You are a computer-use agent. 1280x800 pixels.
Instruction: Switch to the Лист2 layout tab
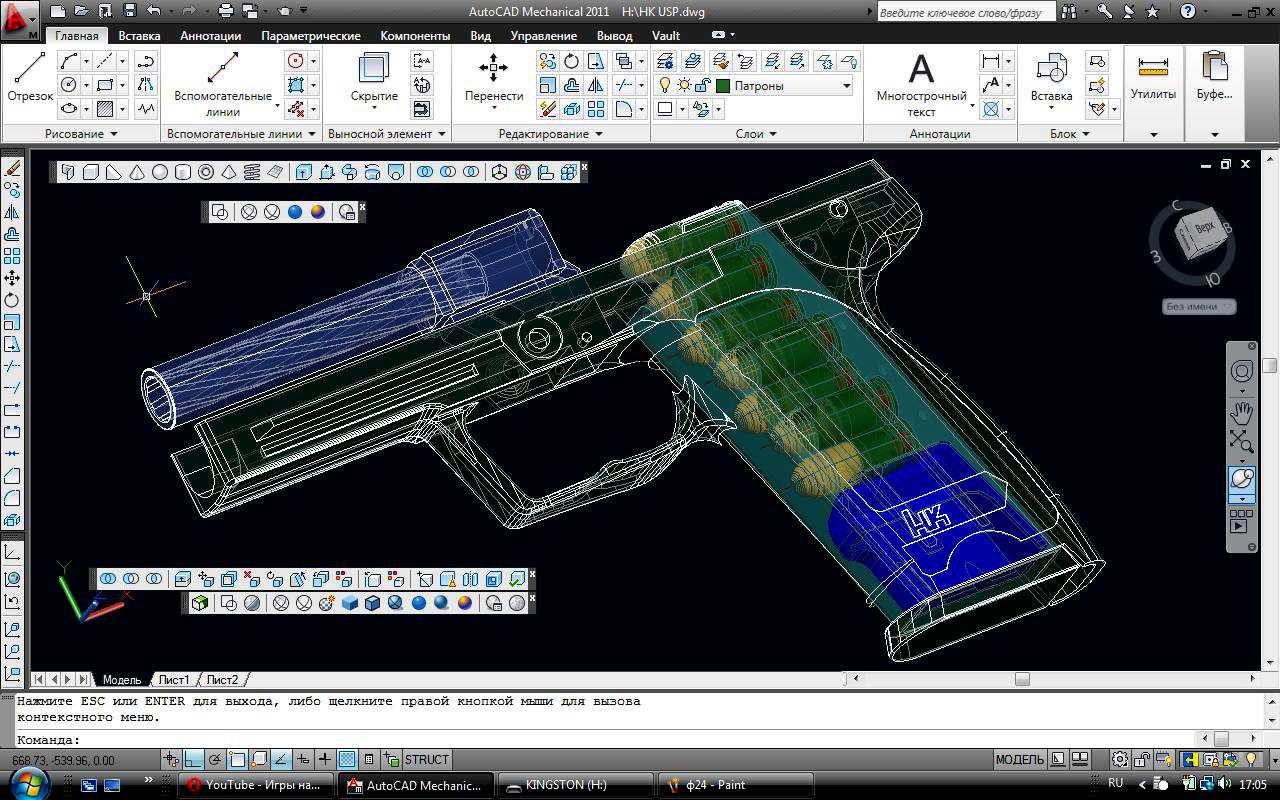pyautogui.click(x=222, y=679)
